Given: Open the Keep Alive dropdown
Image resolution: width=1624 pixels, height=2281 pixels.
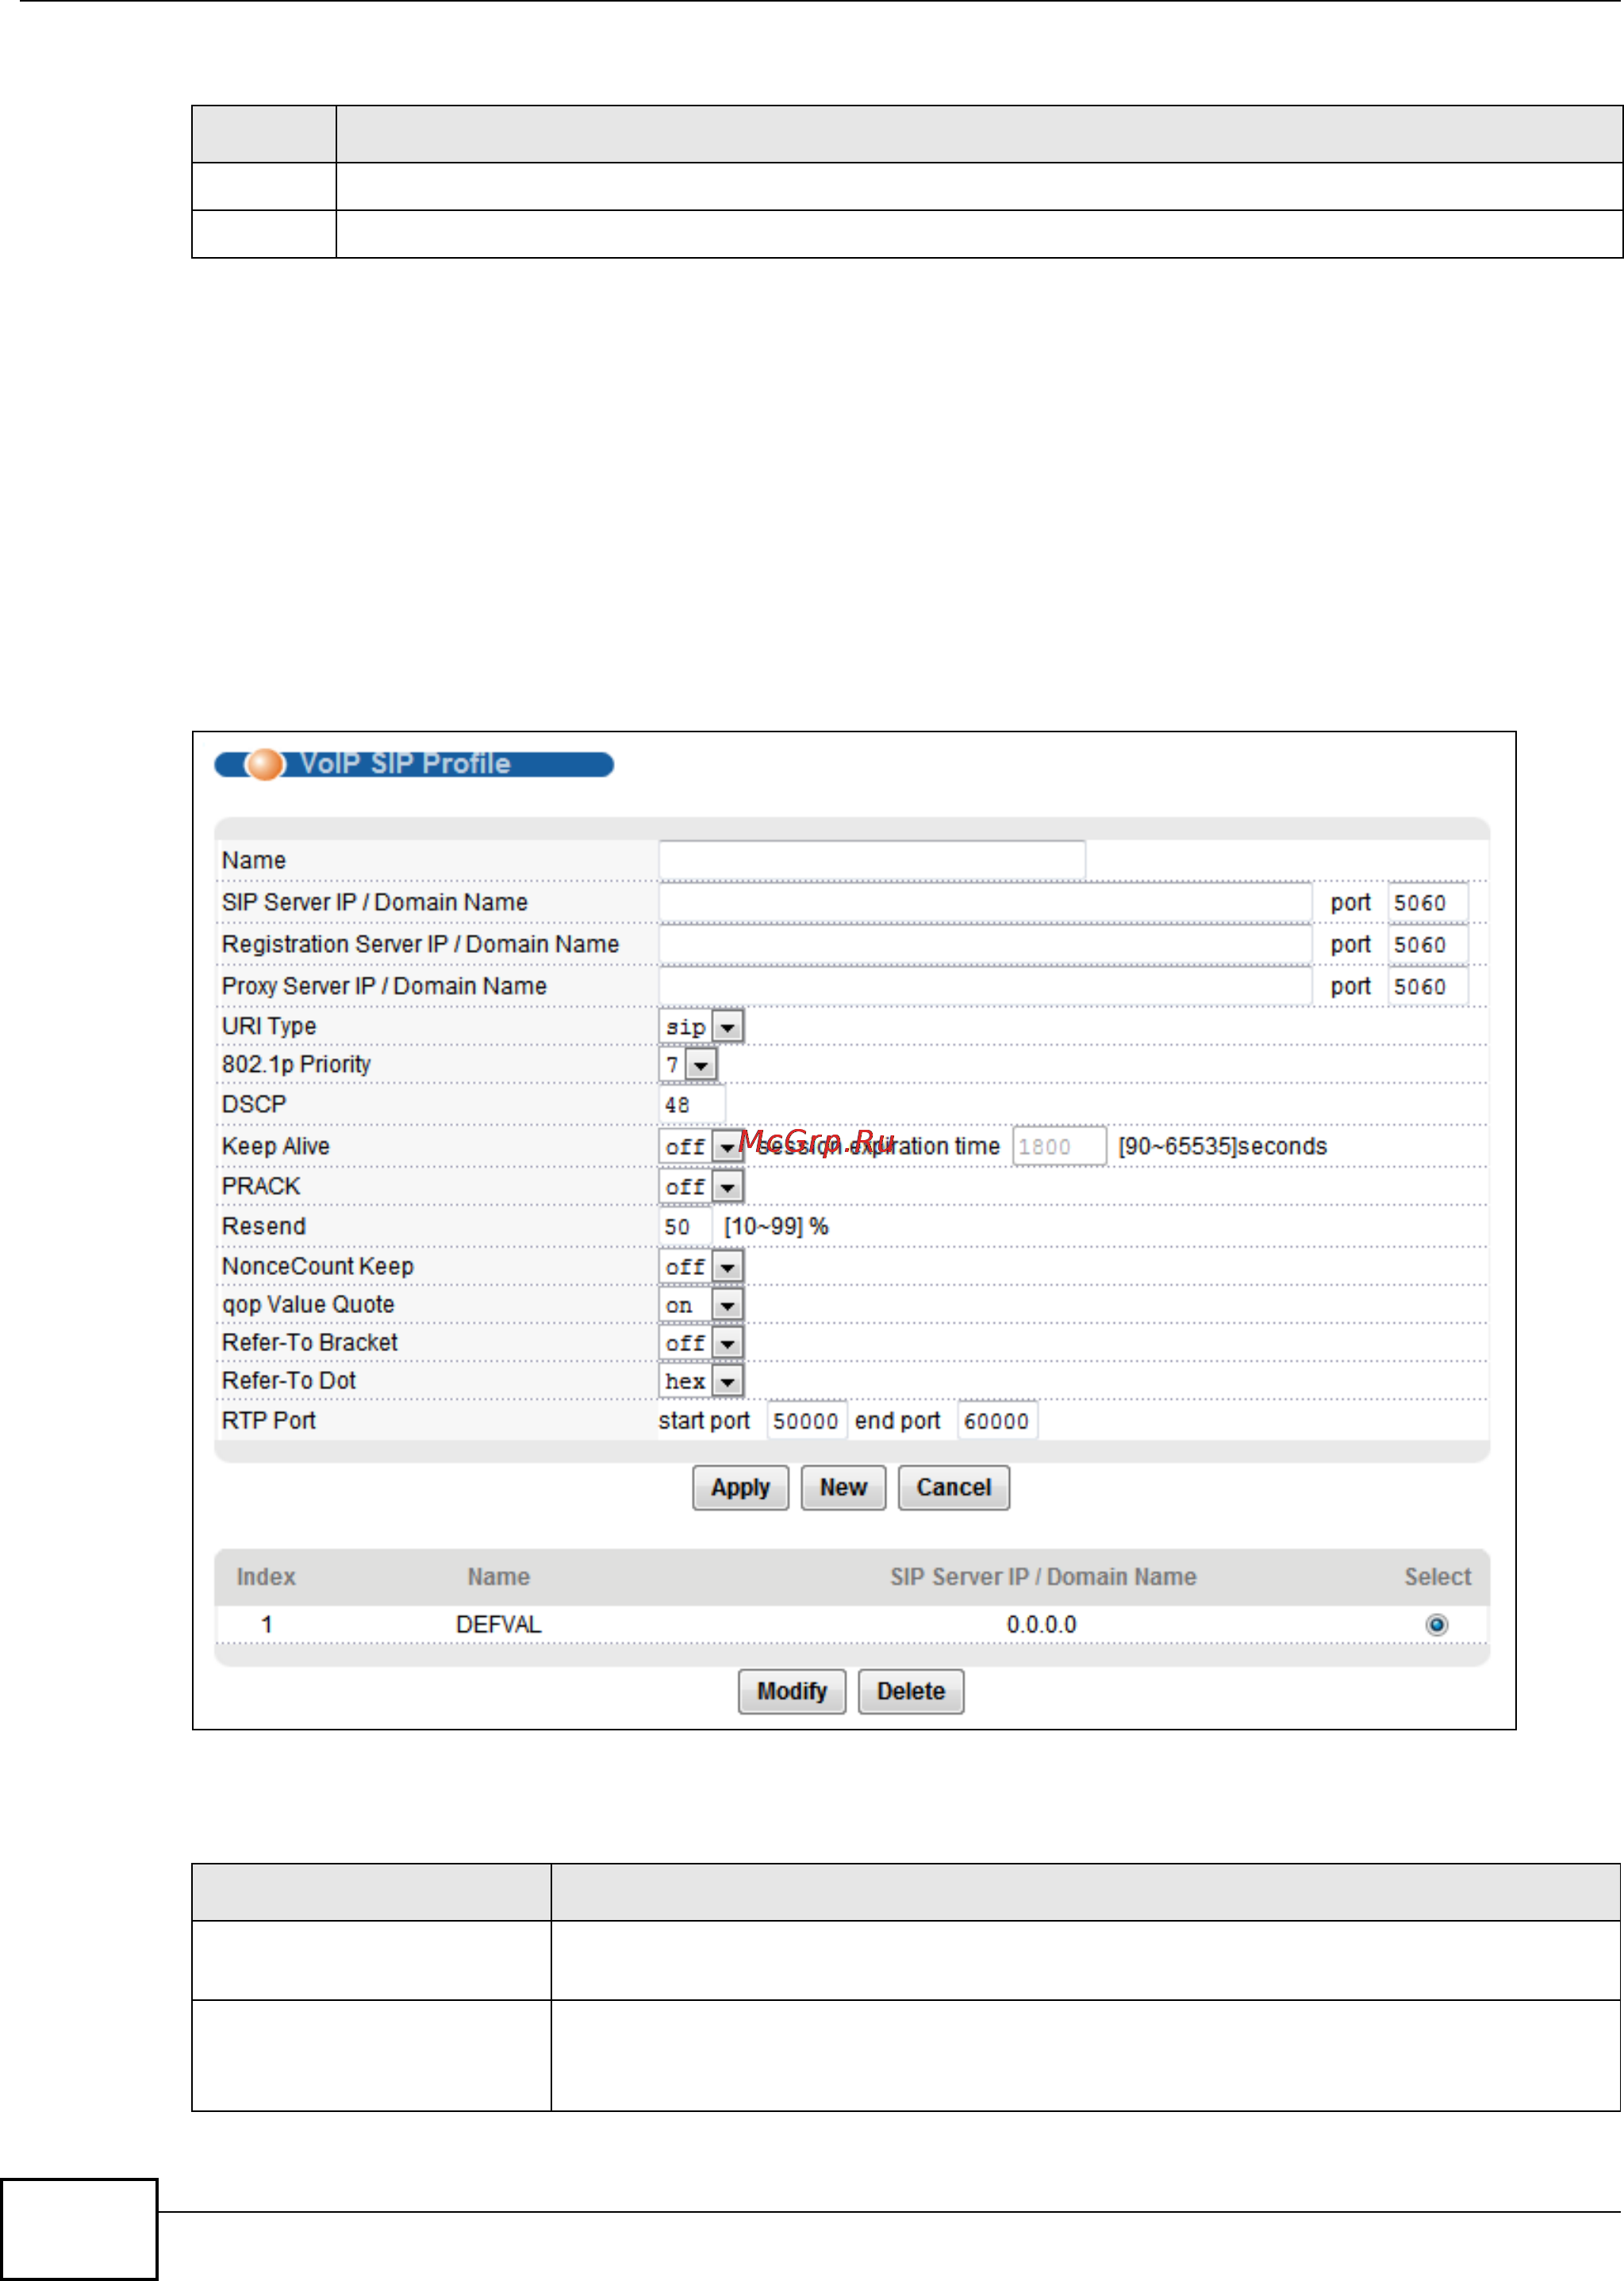Looking at the screenshot, I should (x=727, y=1146).
